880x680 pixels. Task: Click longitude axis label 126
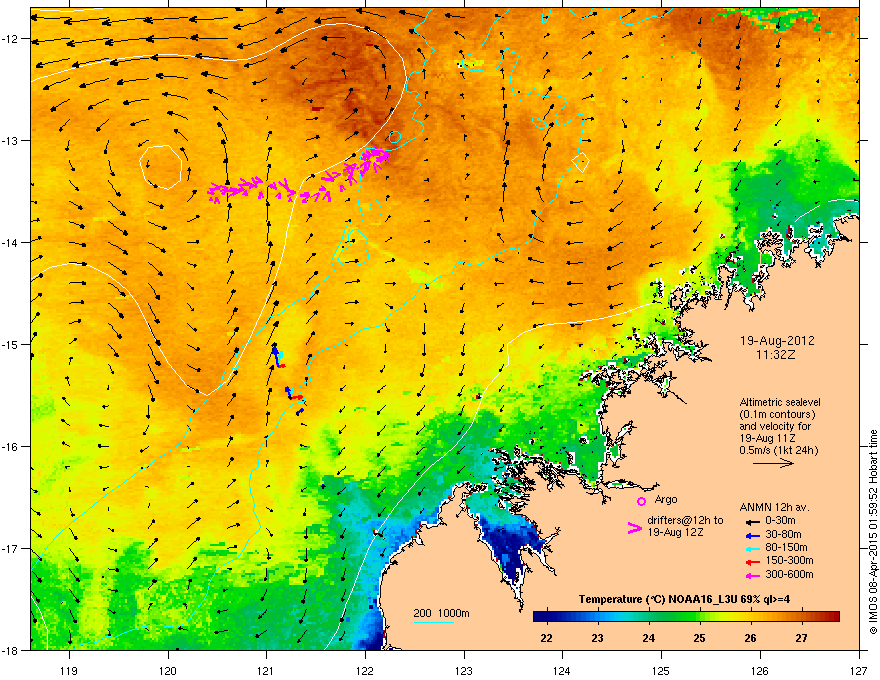[x=760, y=670]
